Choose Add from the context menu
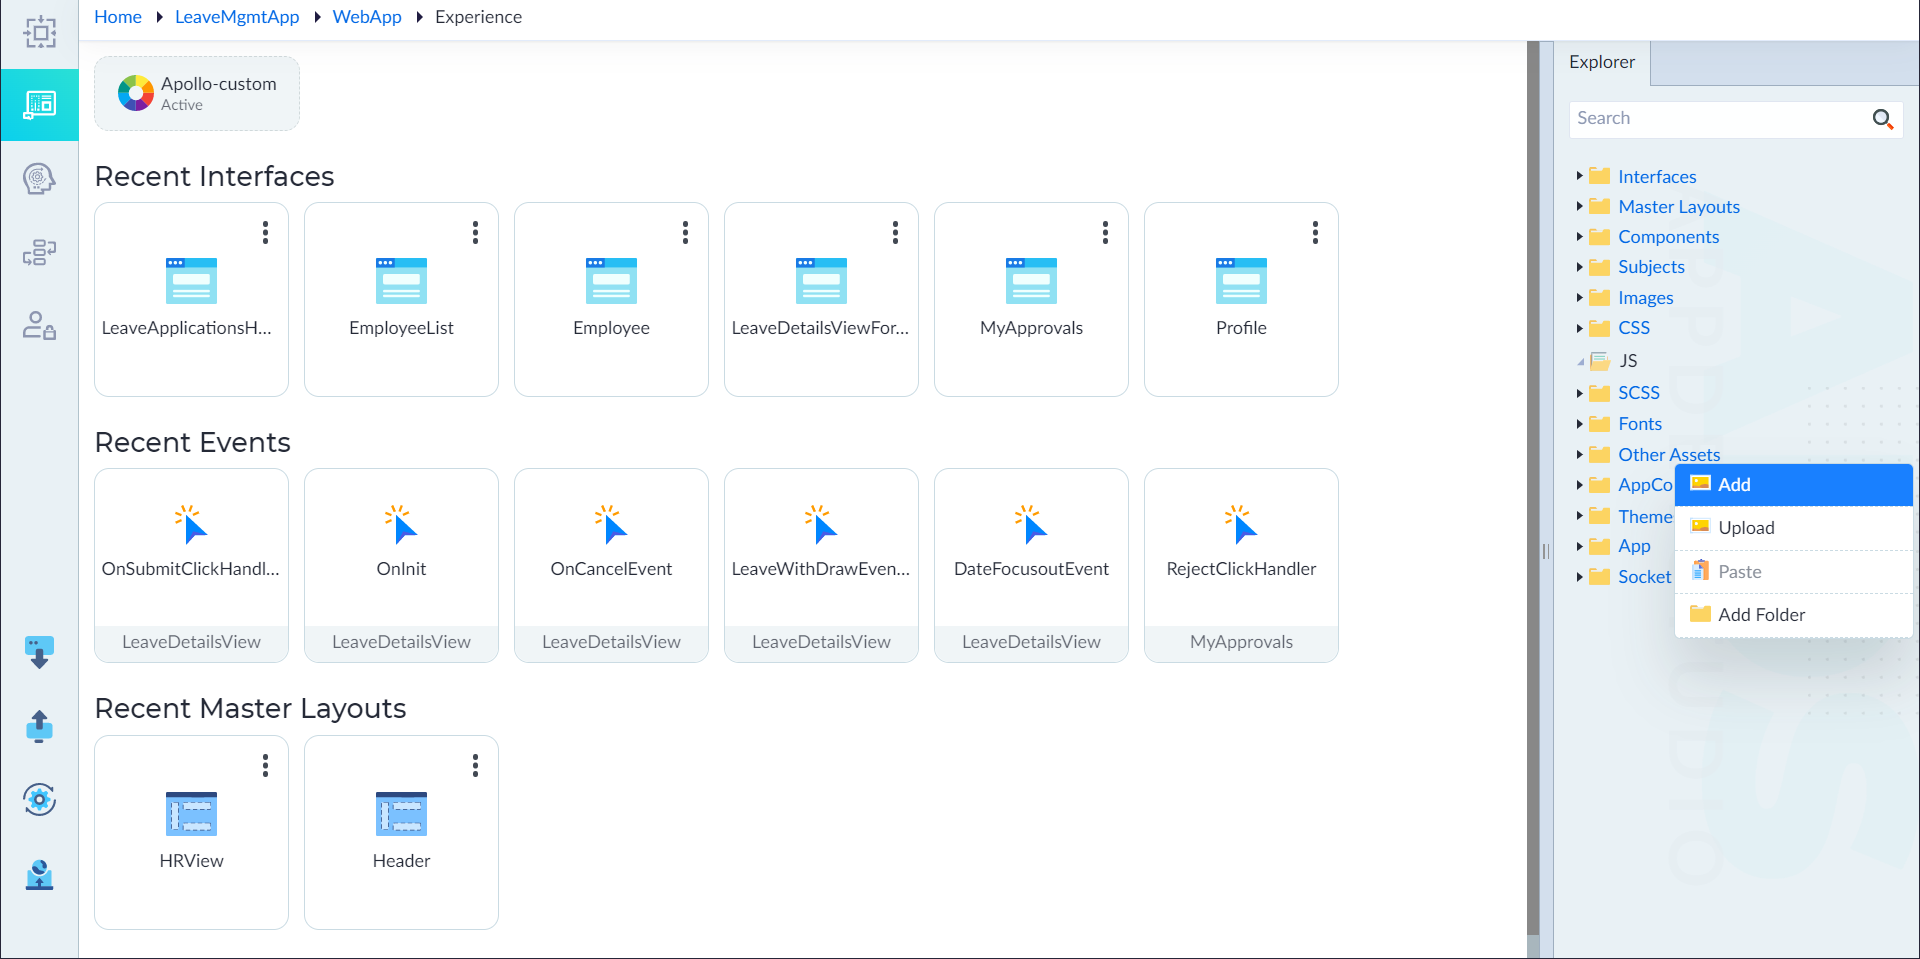This screenshot has width=1920, height=959. pos(1793,485)
